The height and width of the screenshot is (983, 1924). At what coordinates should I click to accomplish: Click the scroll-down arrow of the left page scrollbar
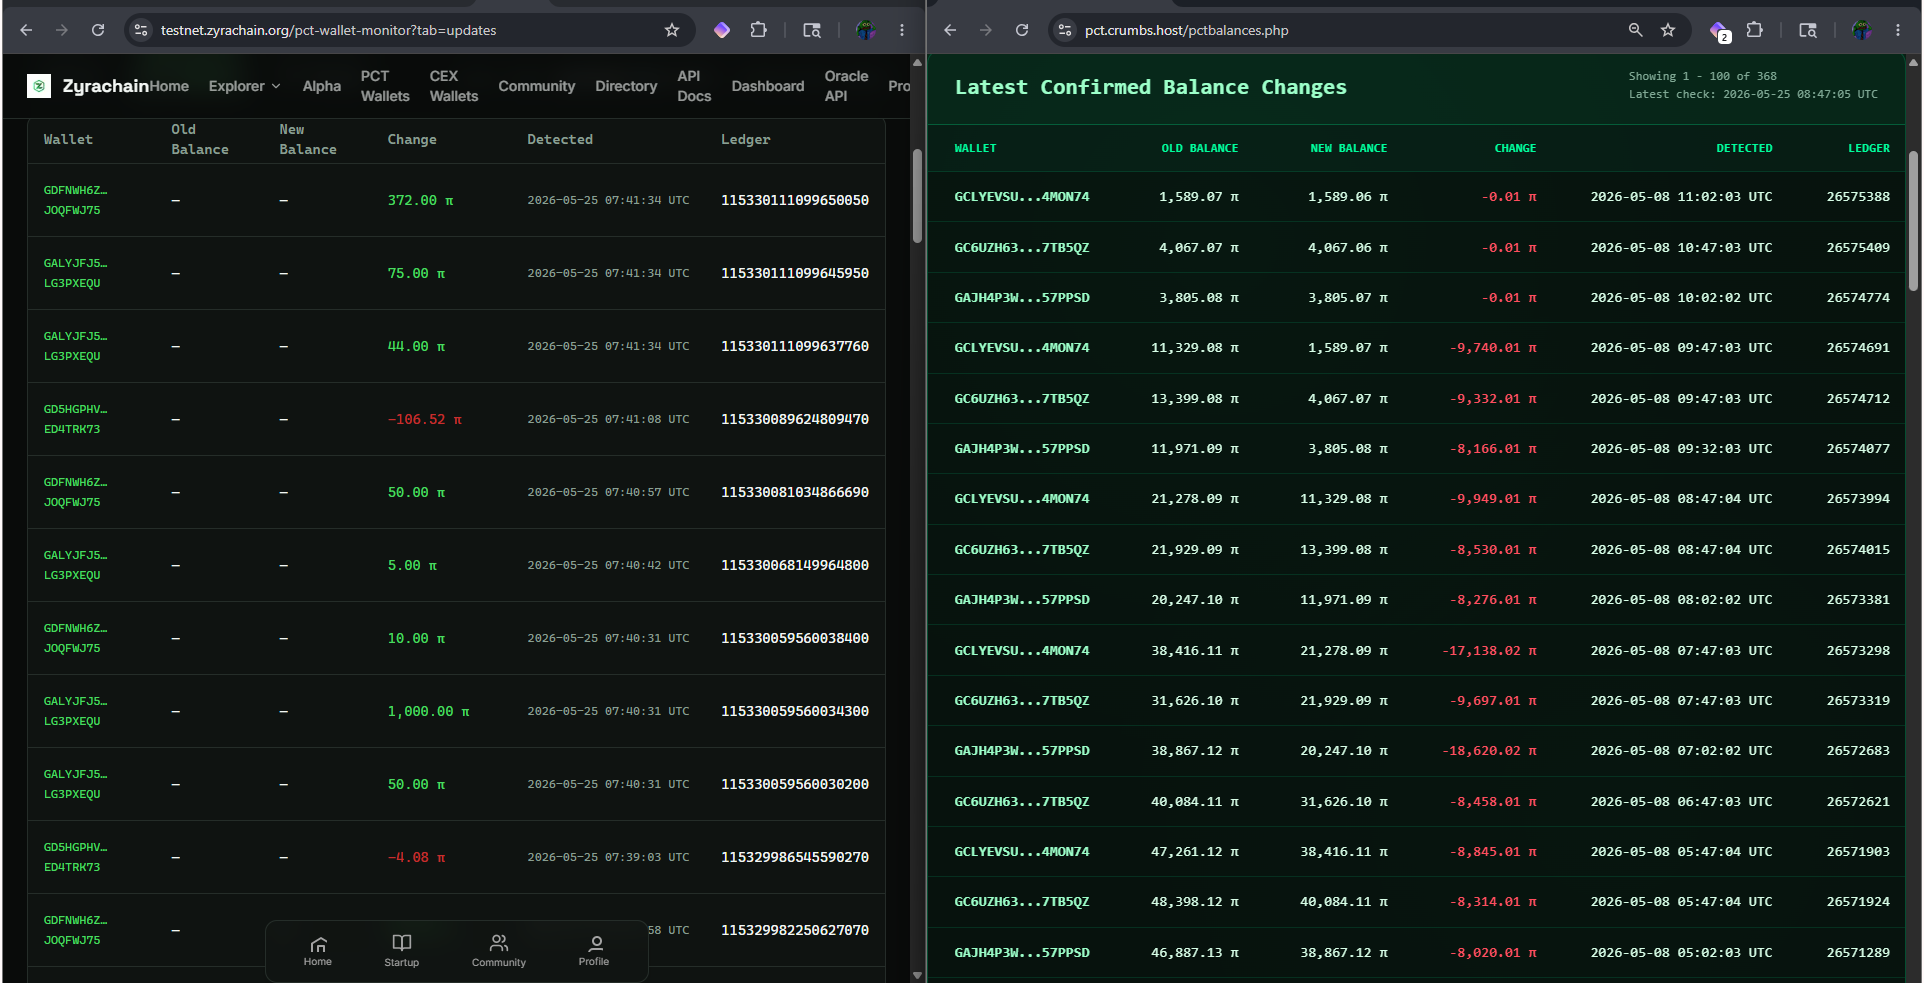click(x=917, y=975)
